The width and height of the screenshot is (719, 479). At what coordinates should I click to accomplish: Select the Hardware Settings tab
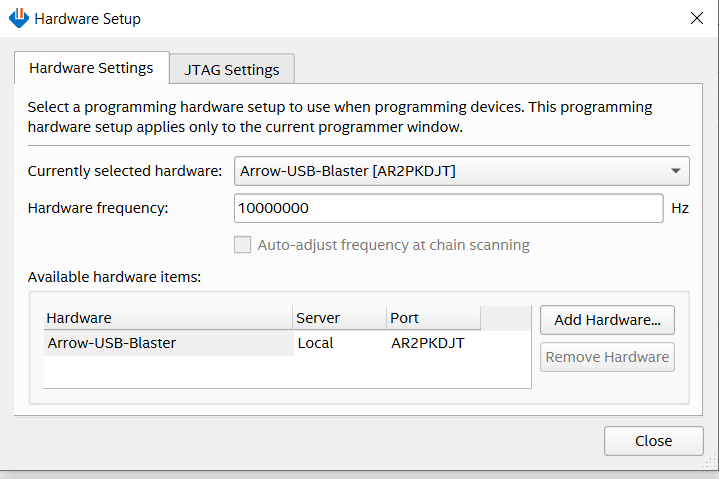click(x=91, y=68)
